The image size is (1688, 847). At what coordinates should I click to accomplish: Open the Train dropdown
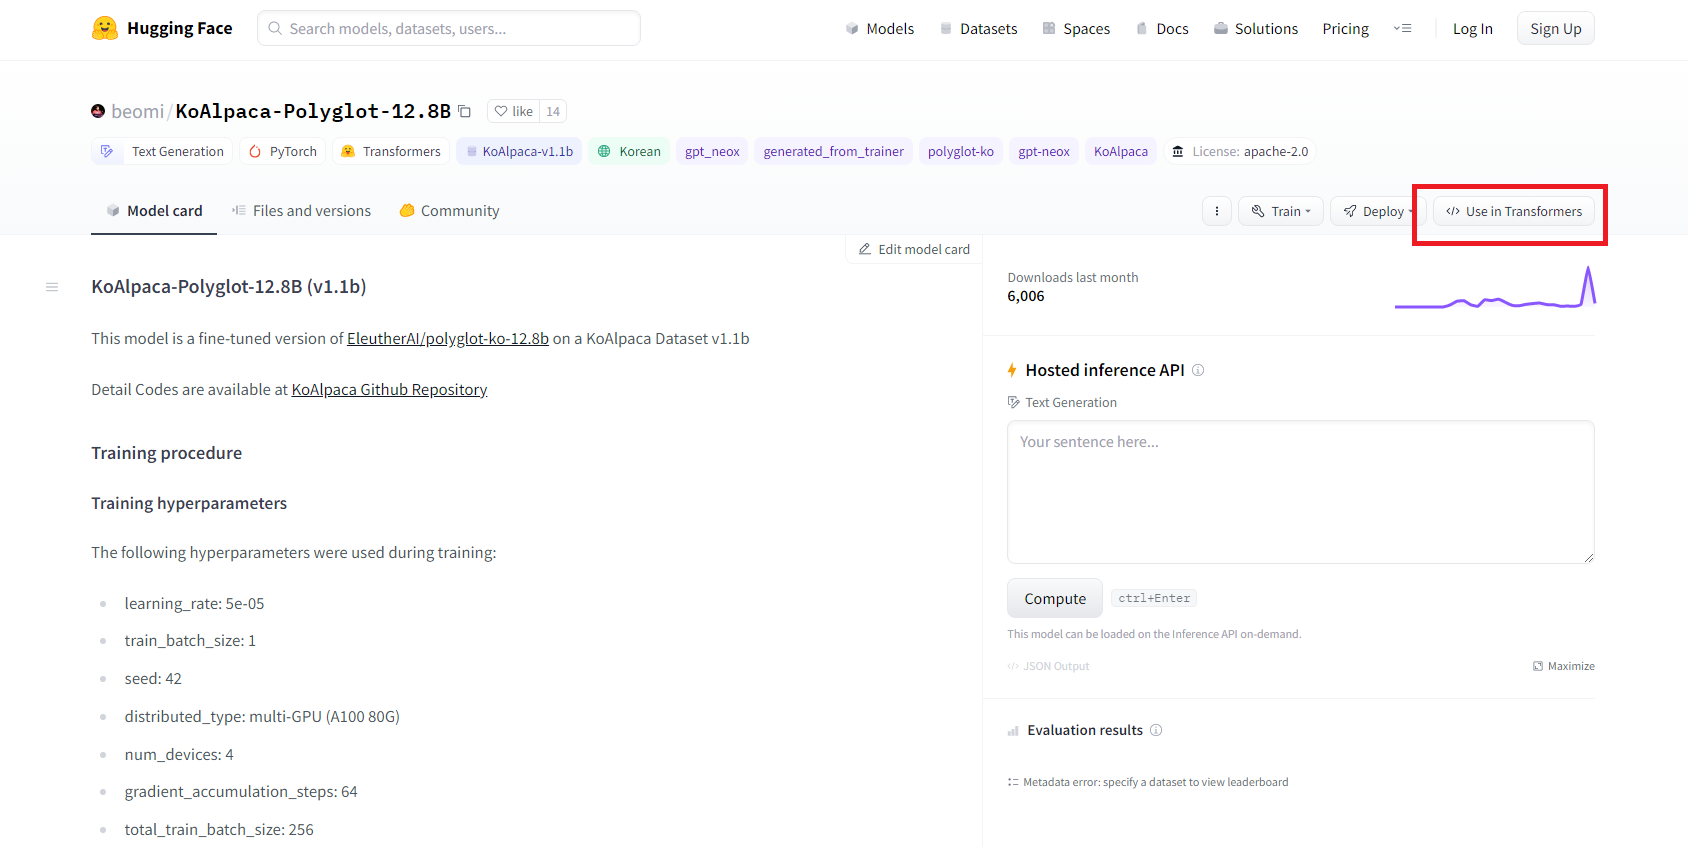click(1281, 211)
